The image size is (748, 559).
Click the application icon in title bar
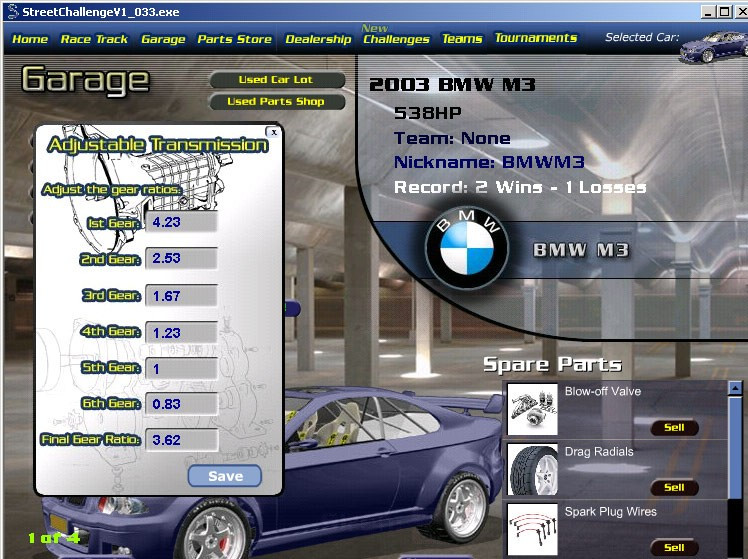coord(13,12)
